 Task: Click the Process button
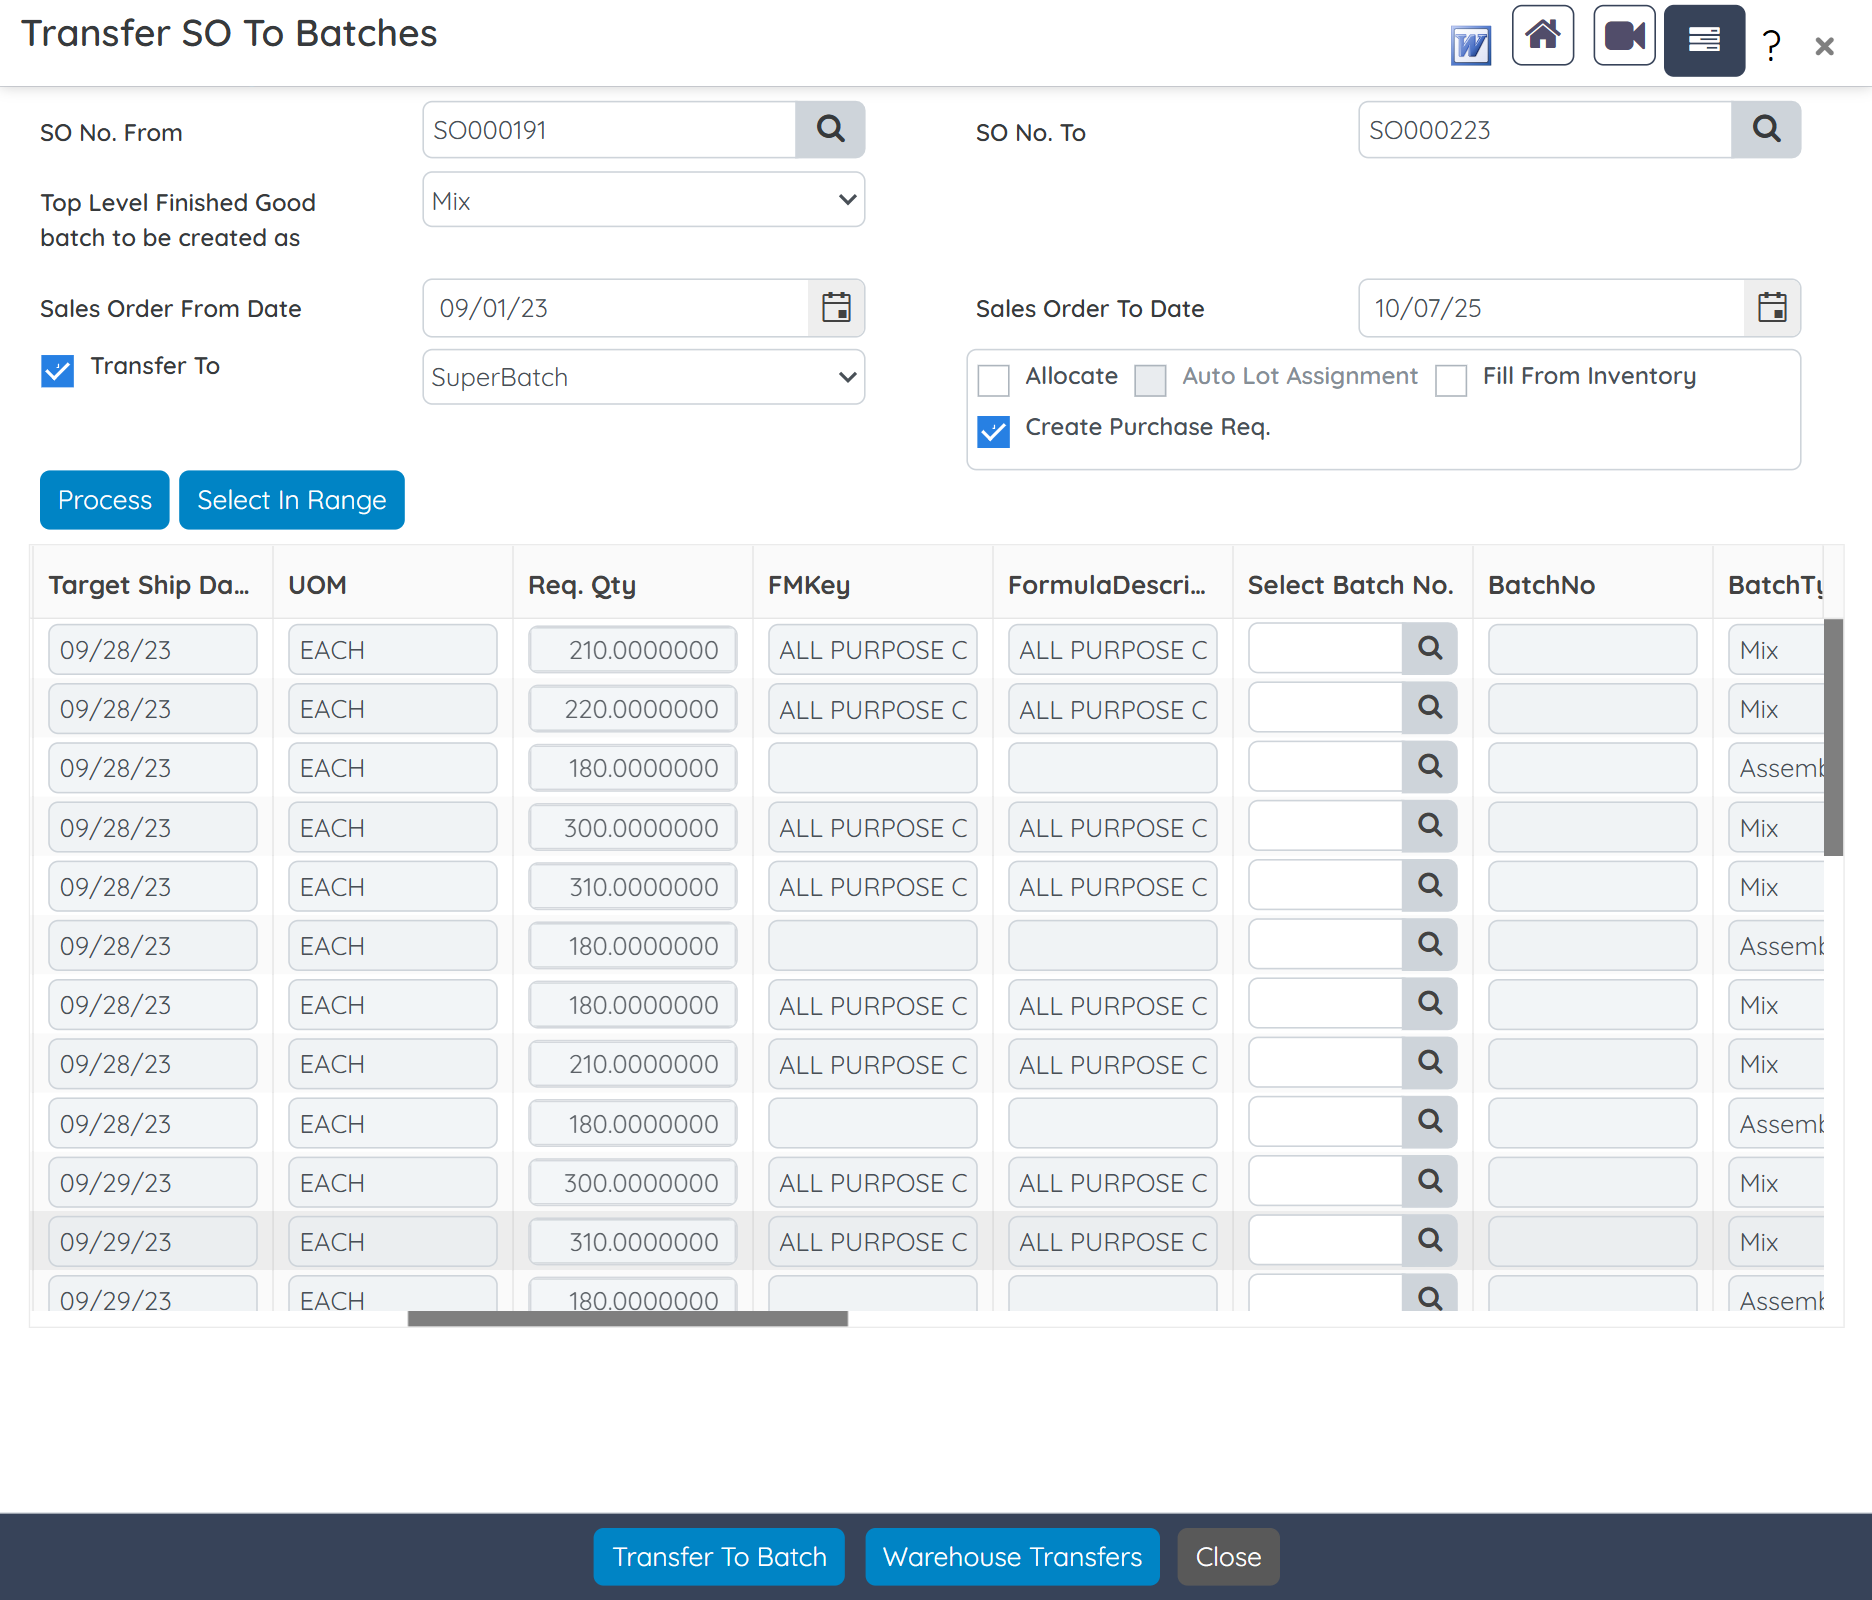104,500
